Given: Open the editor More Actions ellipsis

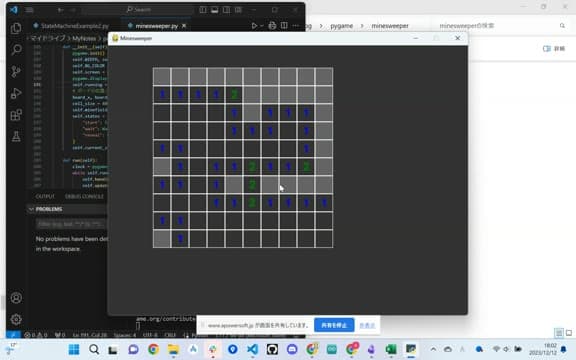Looking at the screenshot, I should (296, 25).
